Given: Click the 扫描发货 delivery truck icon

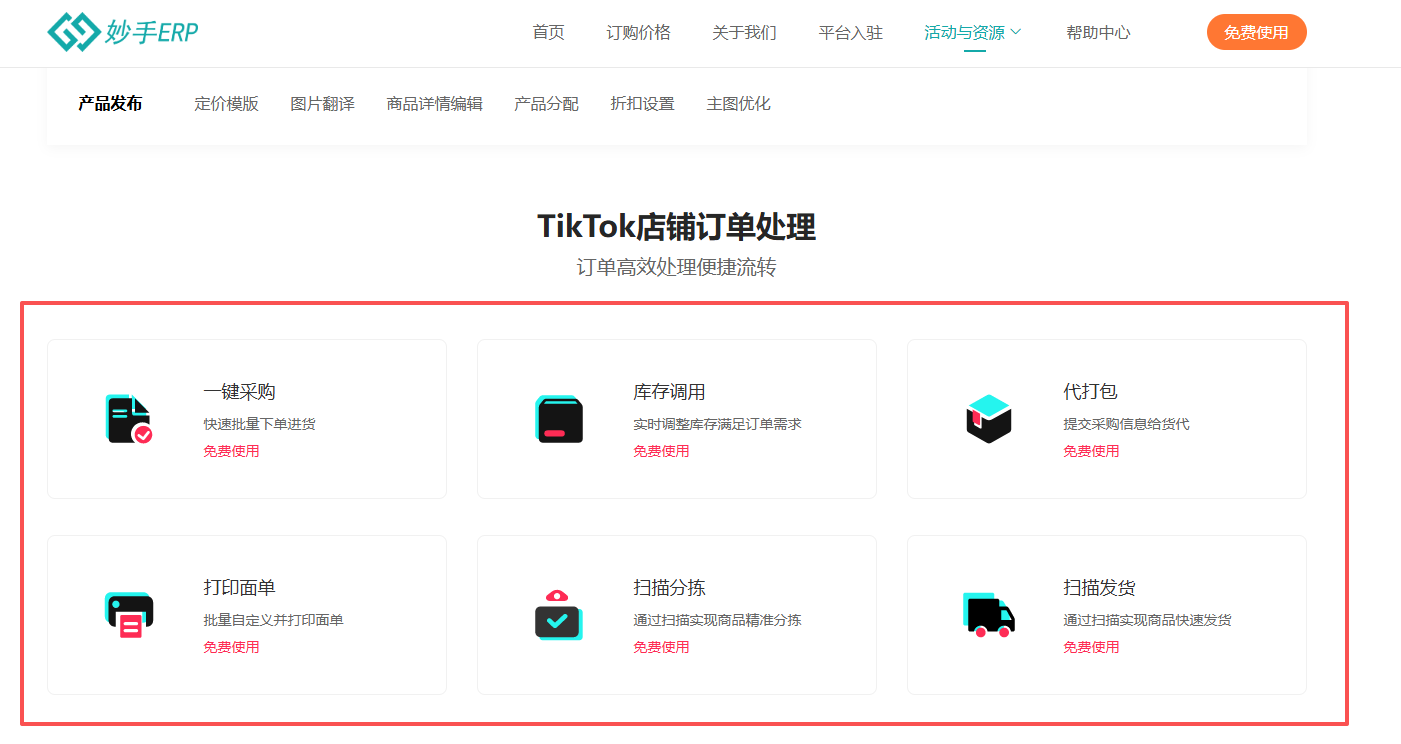Looking at the screenshot, I should coord(988,614).
